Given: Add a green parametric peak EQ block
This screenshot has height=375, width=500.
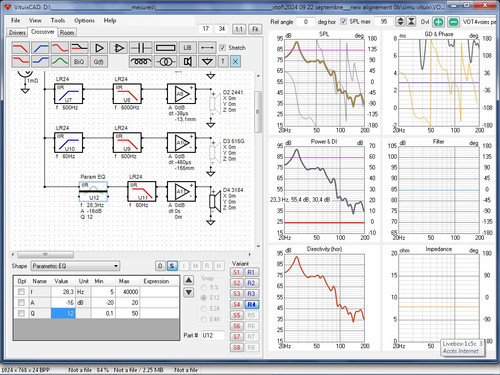Looking at the screenshot, I should pos(60,61).
